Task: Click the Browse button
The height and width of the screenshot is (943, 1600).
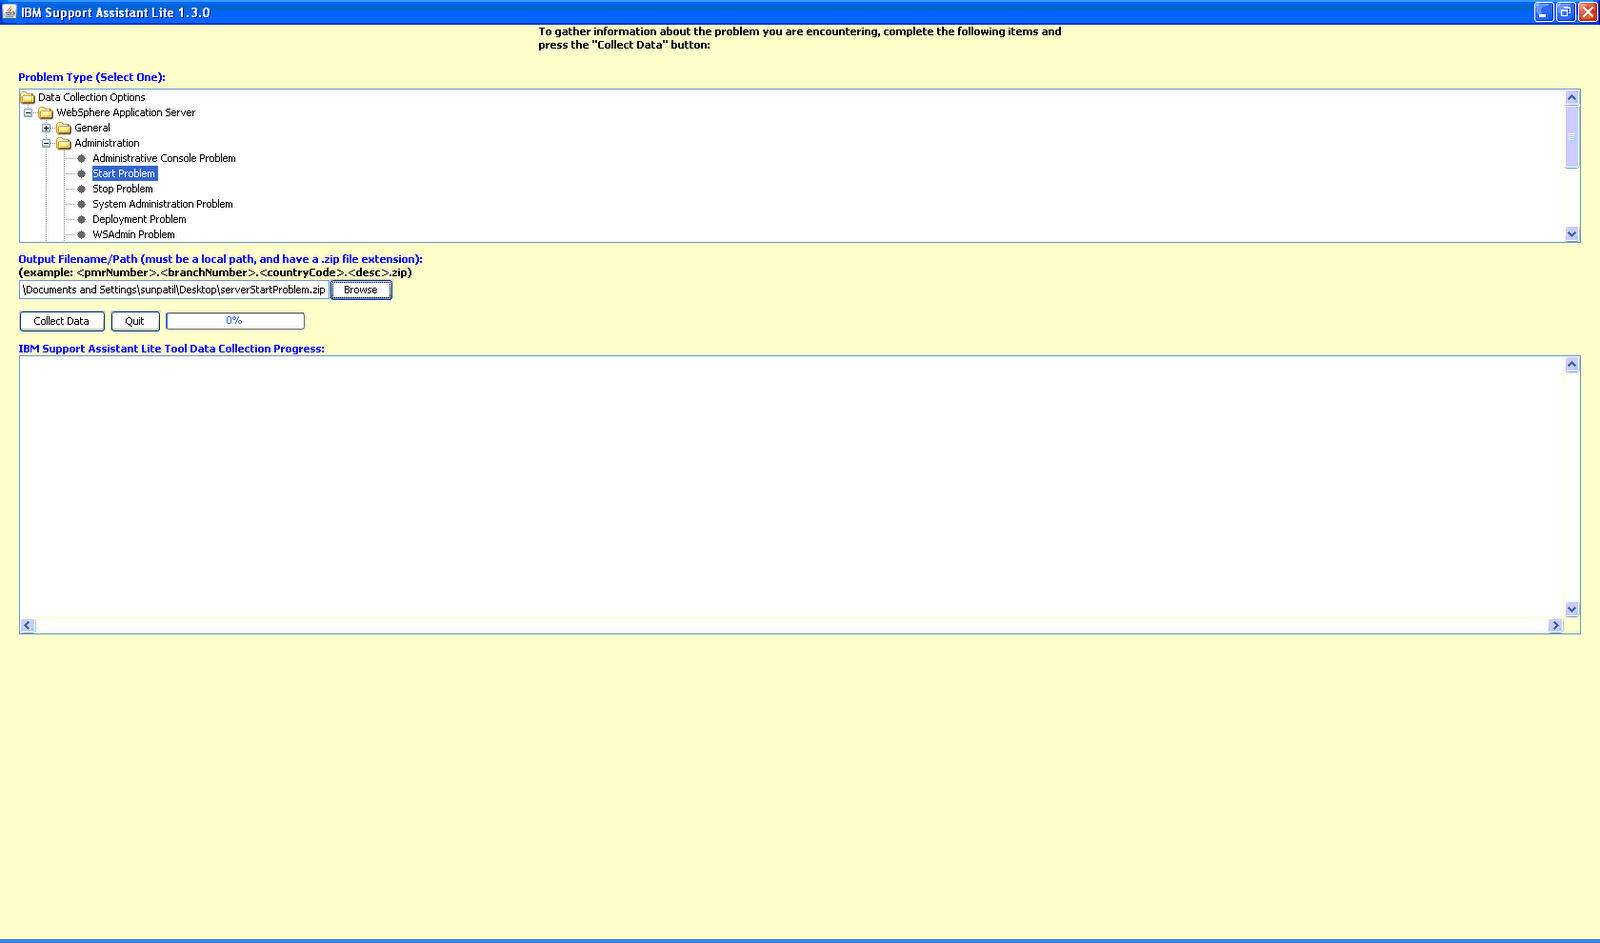Action: (361, 290)
